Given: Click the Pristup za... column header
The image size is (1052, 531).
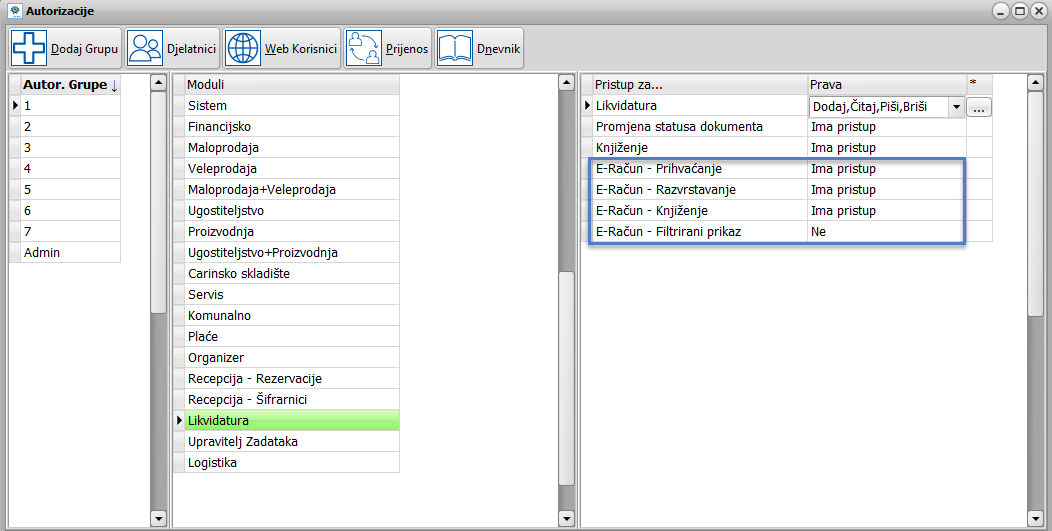Looking at the screenshot, I should pos(629,85).
